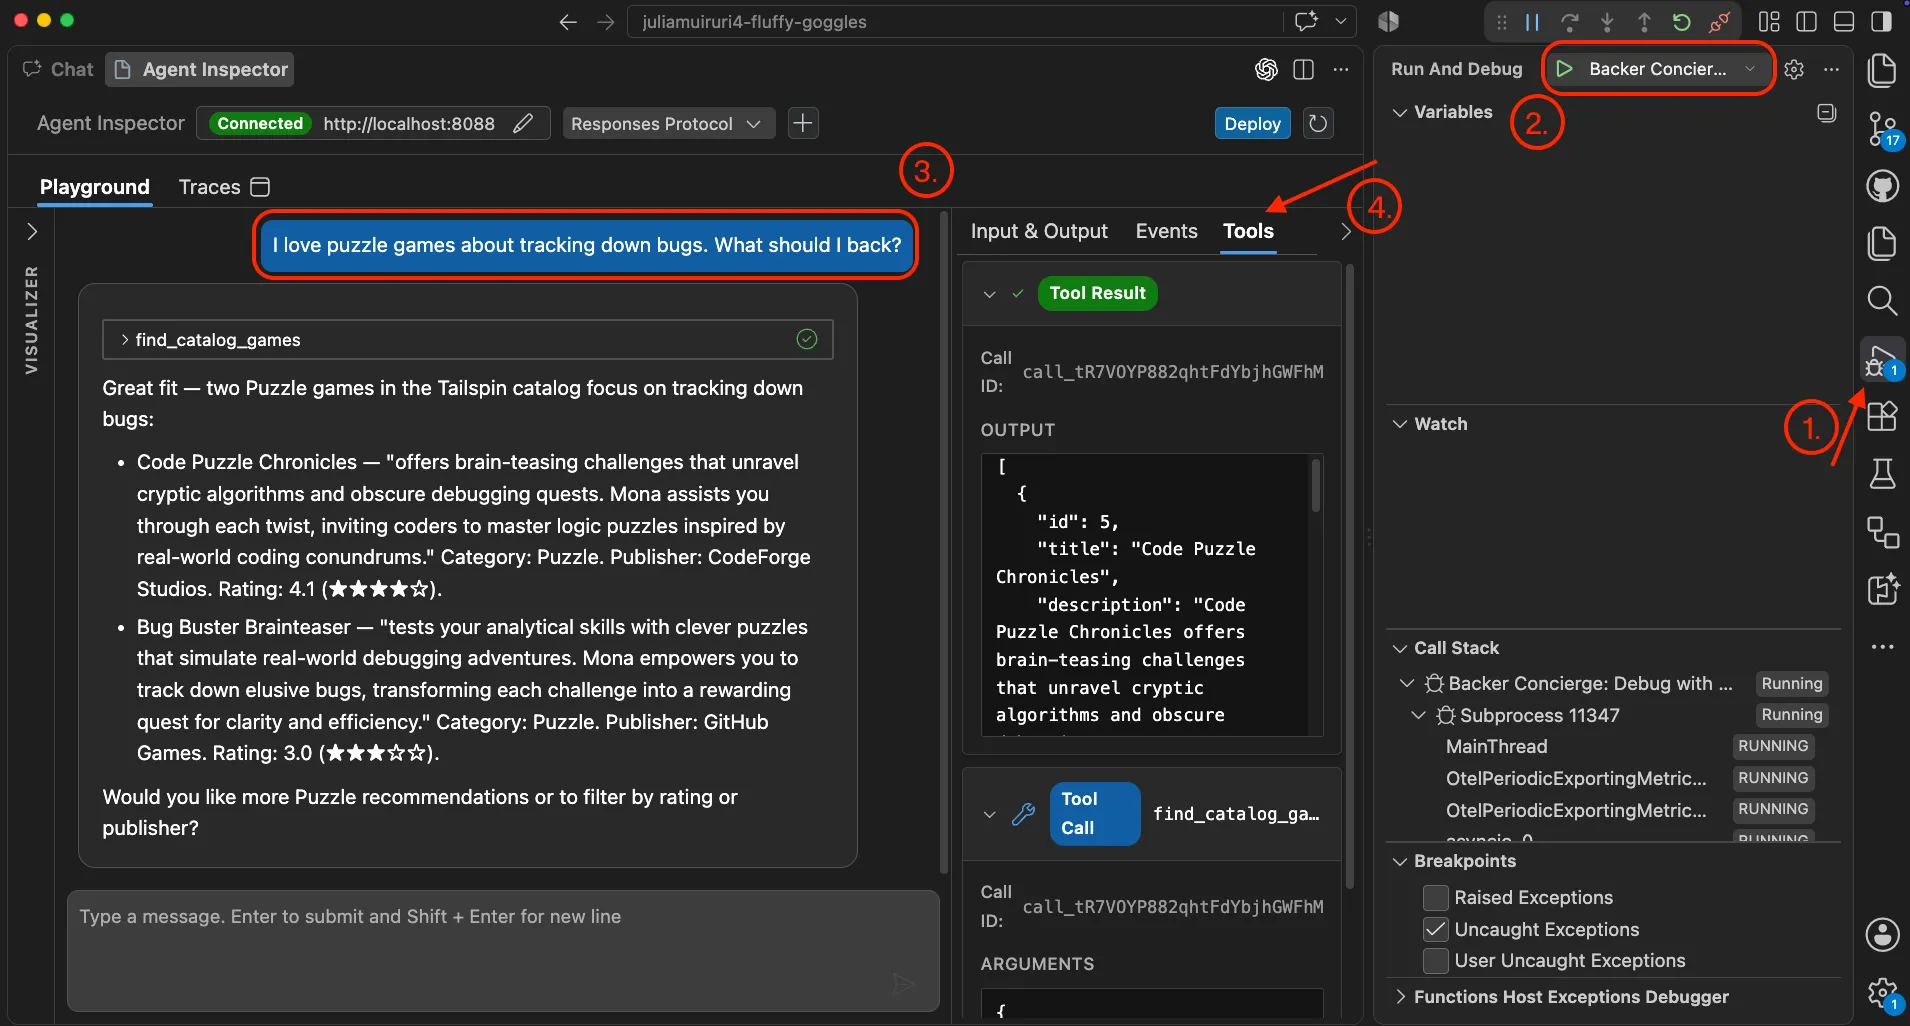Open the launch.json gear icon
Viewport: 1910px width, 1026px height.
point(1794,69)
